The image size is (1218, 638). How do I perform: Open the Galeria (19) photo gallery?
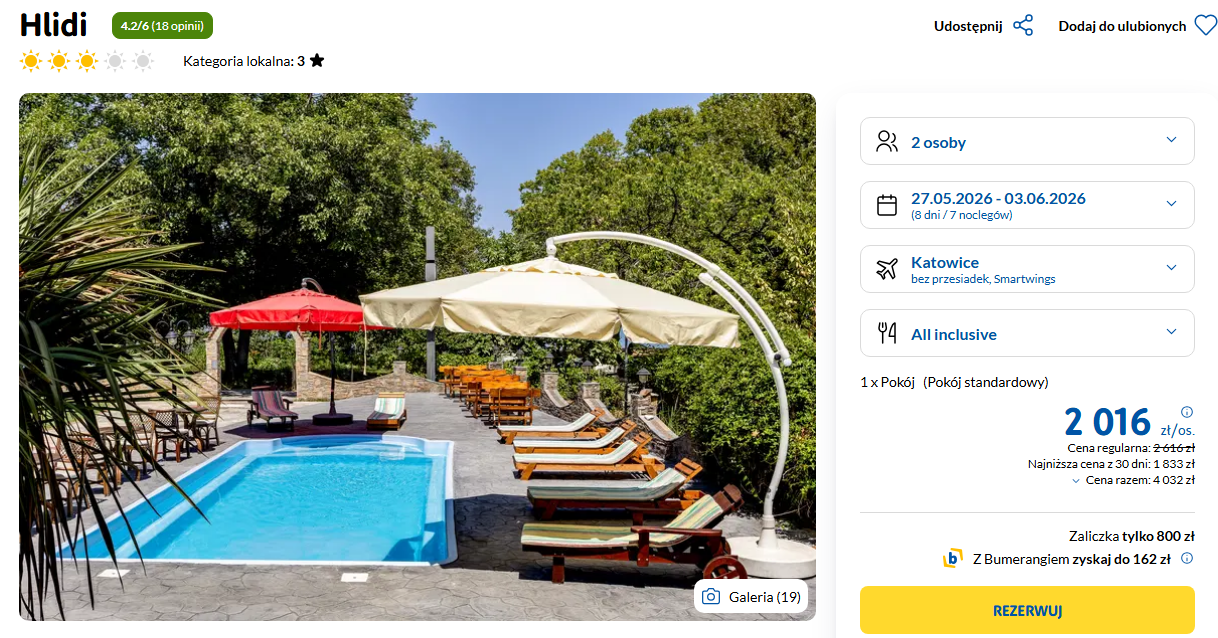coord(751,597)
